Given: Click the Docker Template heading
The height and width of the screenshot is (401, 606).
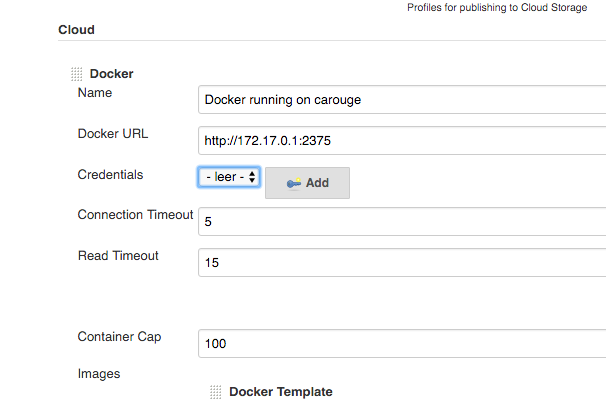Looking at the screenshot, I should [280, 392].
